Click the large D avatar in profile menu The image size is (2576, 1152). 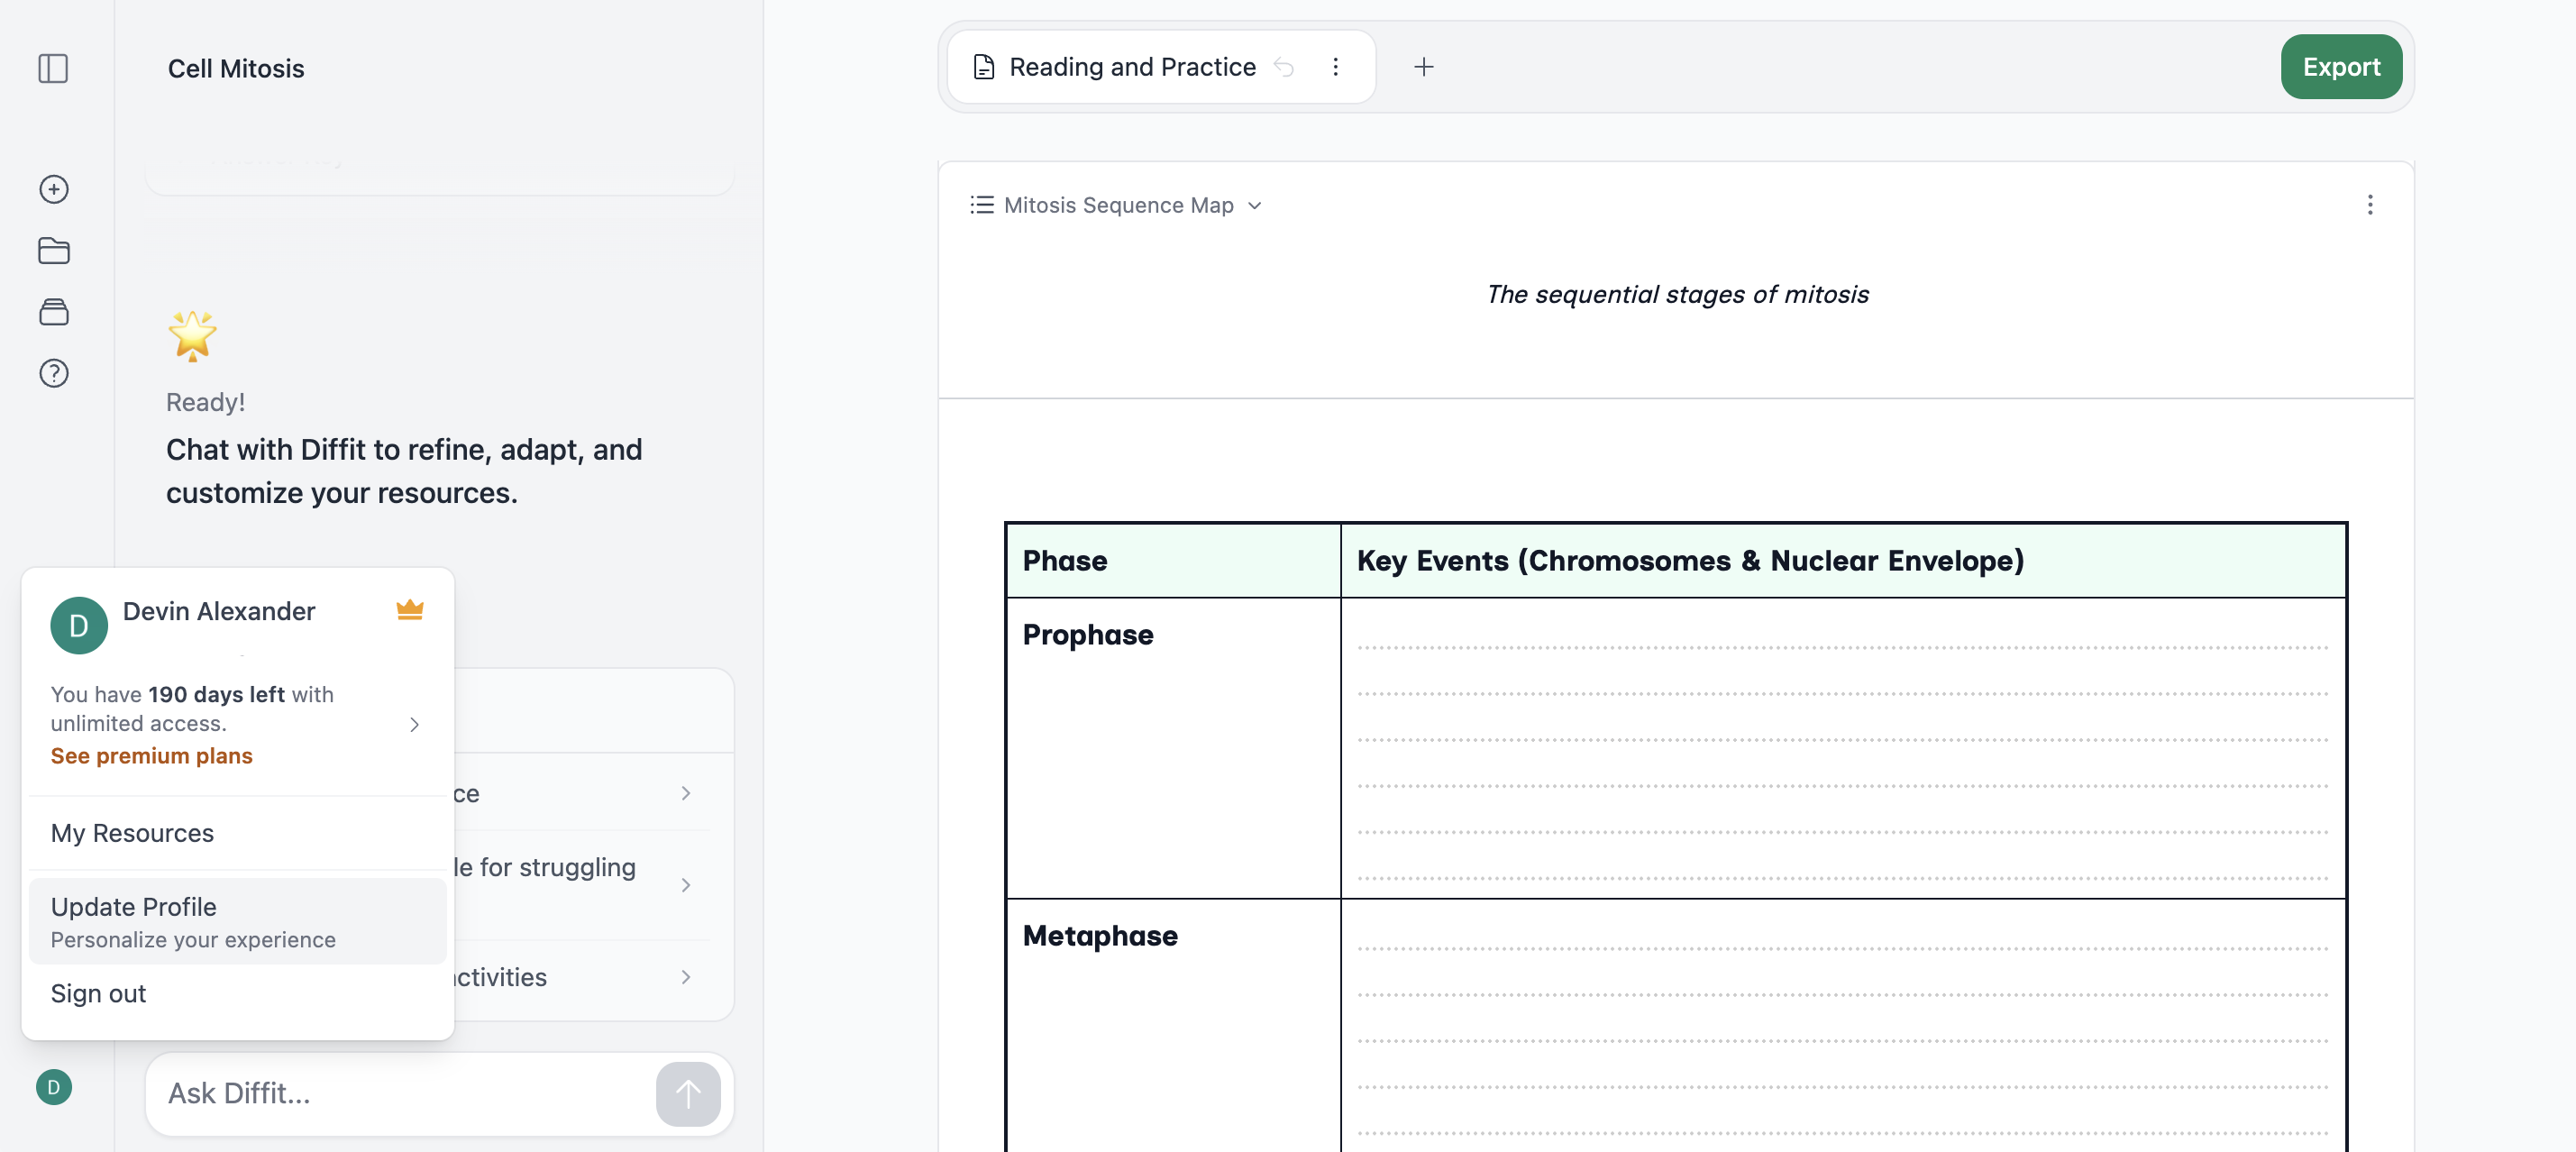click(x=79, y=625)
